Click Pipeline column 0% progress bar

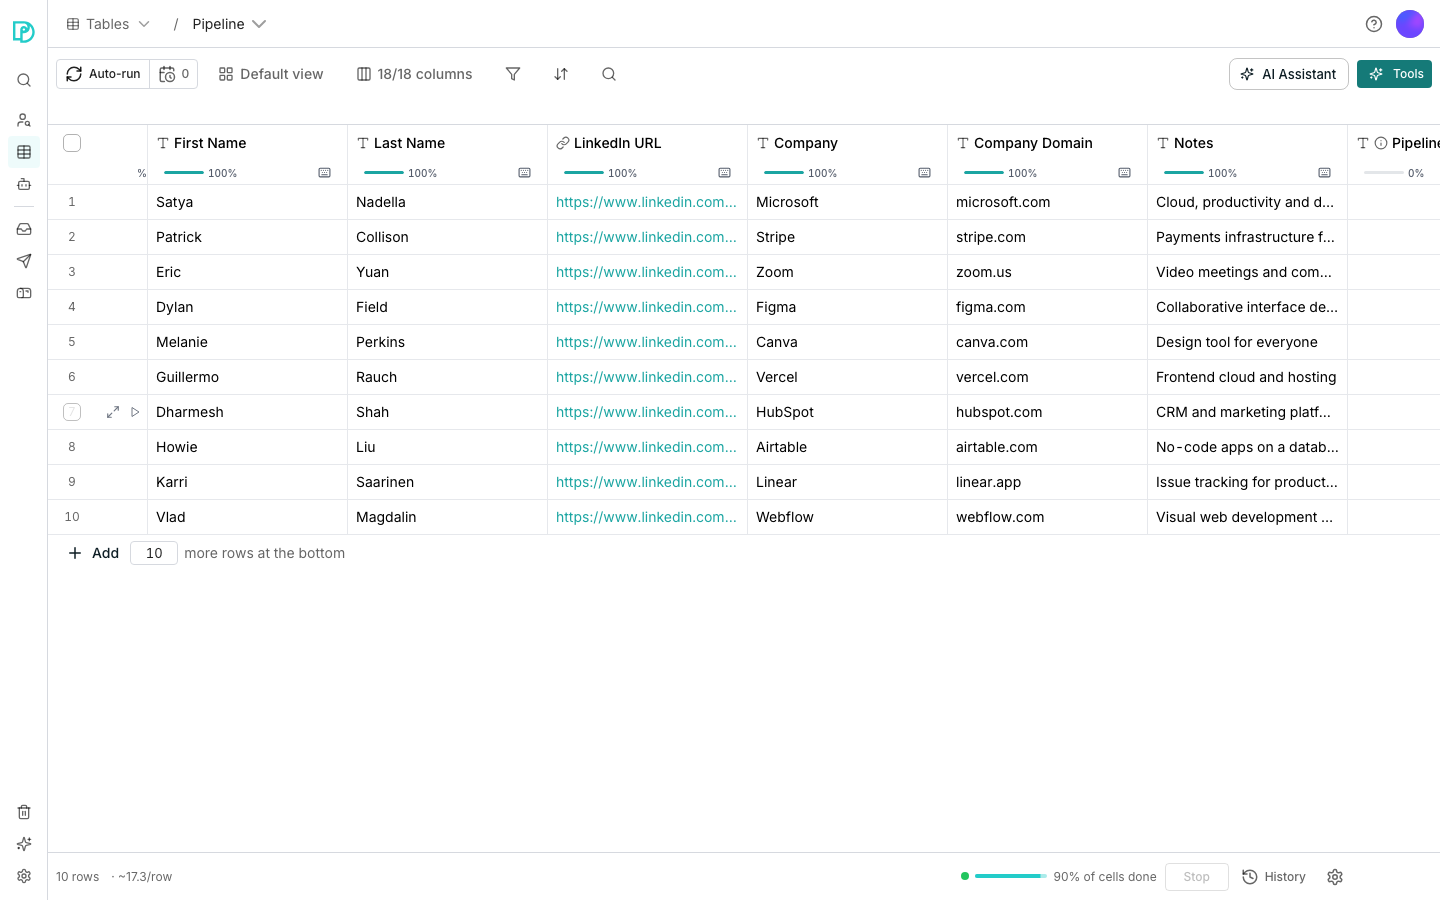pos(1384,173)
